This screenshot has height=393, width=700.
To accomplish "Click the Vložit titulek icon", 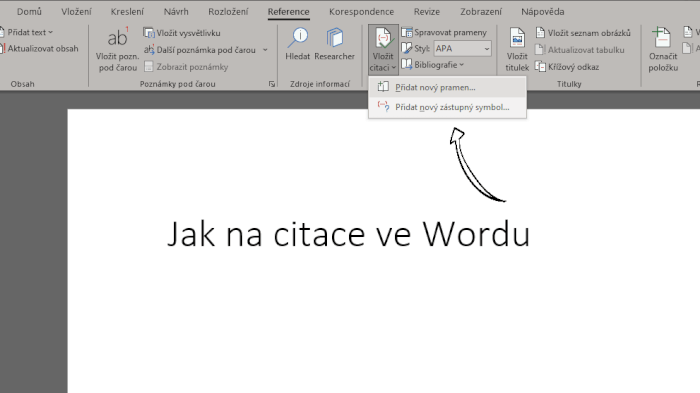I will pyautogui.click(x=517, y=38).
